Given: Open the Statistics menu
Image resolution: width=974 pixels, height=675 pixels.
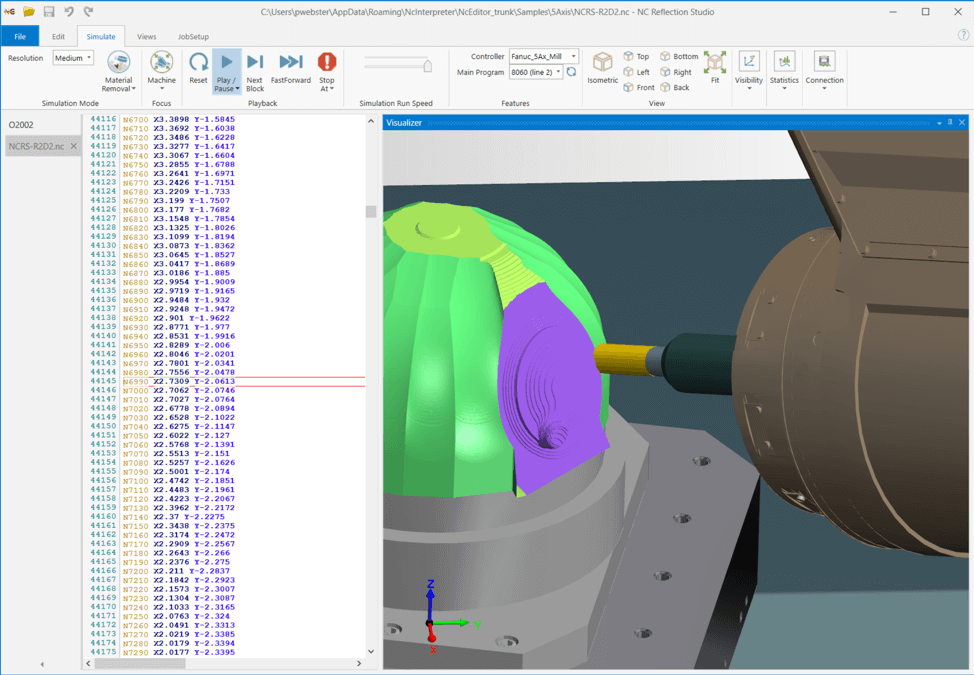Looking at the screenshot, I should point(784,63).
